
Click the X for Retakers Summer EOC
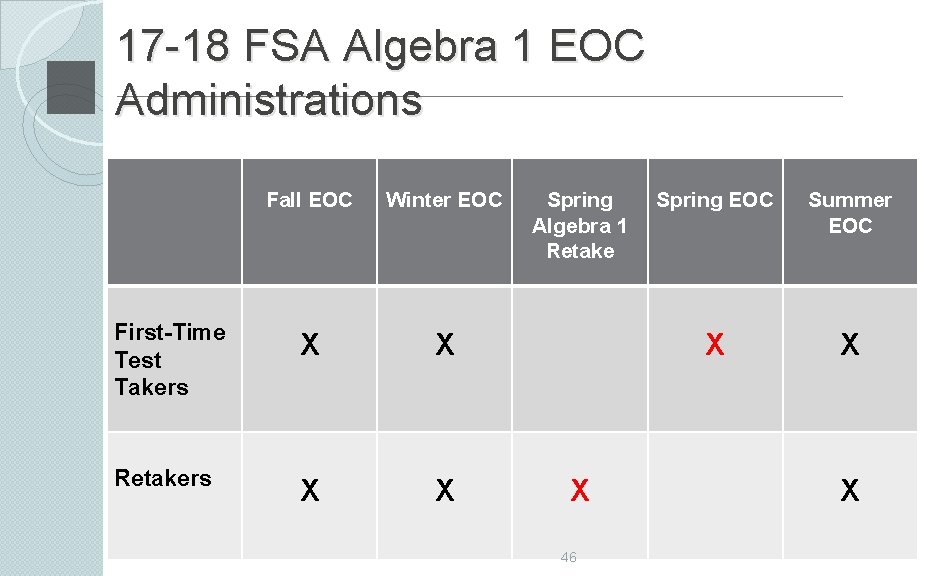[x=850, y=491]
